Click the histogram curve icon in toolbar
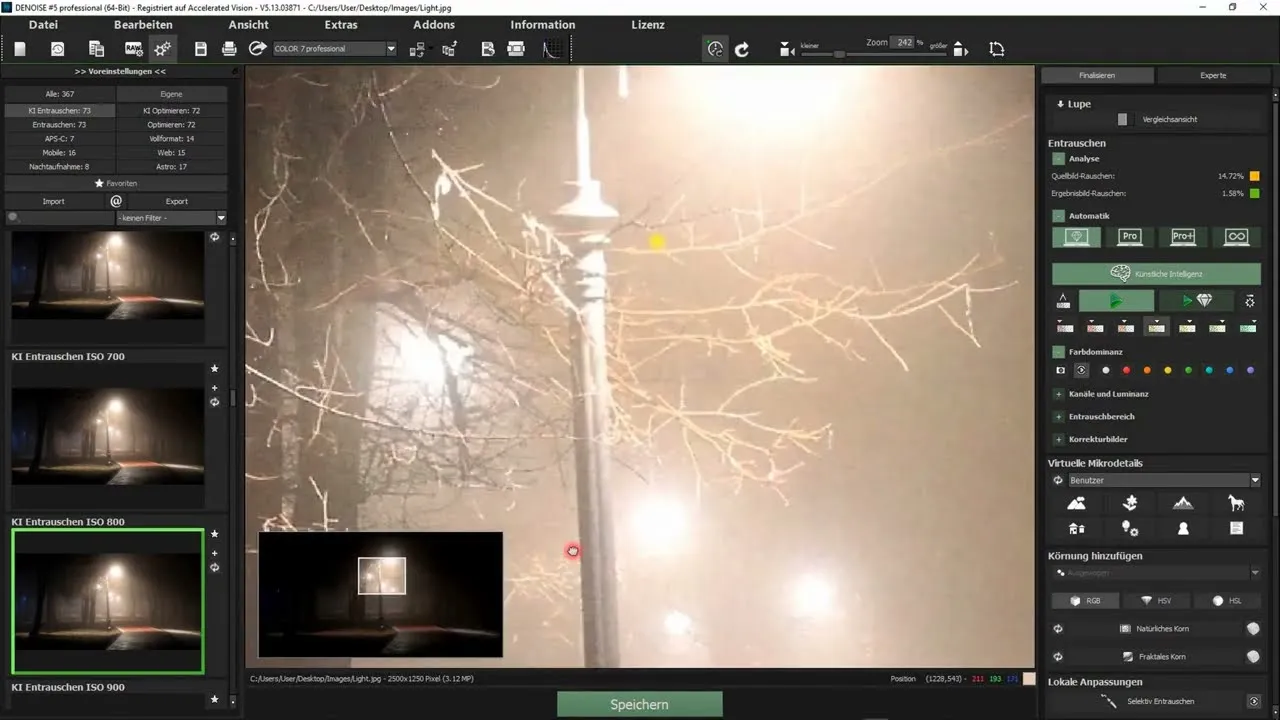 tap(551, 48)
